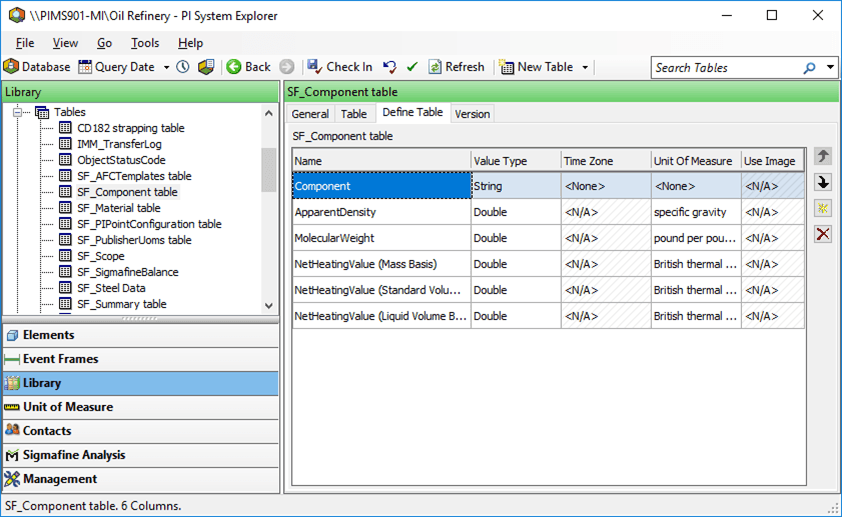842x517 pixels.
Task: Click the clock time icon in toolbar
Action: click(183, 67)
